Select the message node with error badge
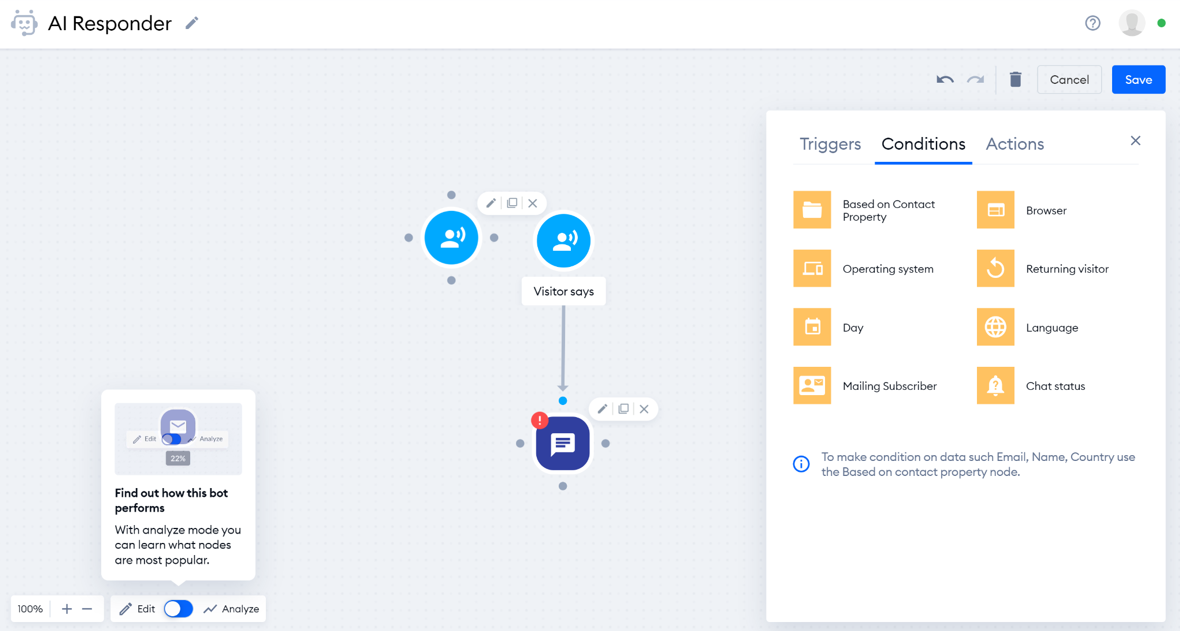The width and height of the screenshot is (1180, 631). click(562, 444)
